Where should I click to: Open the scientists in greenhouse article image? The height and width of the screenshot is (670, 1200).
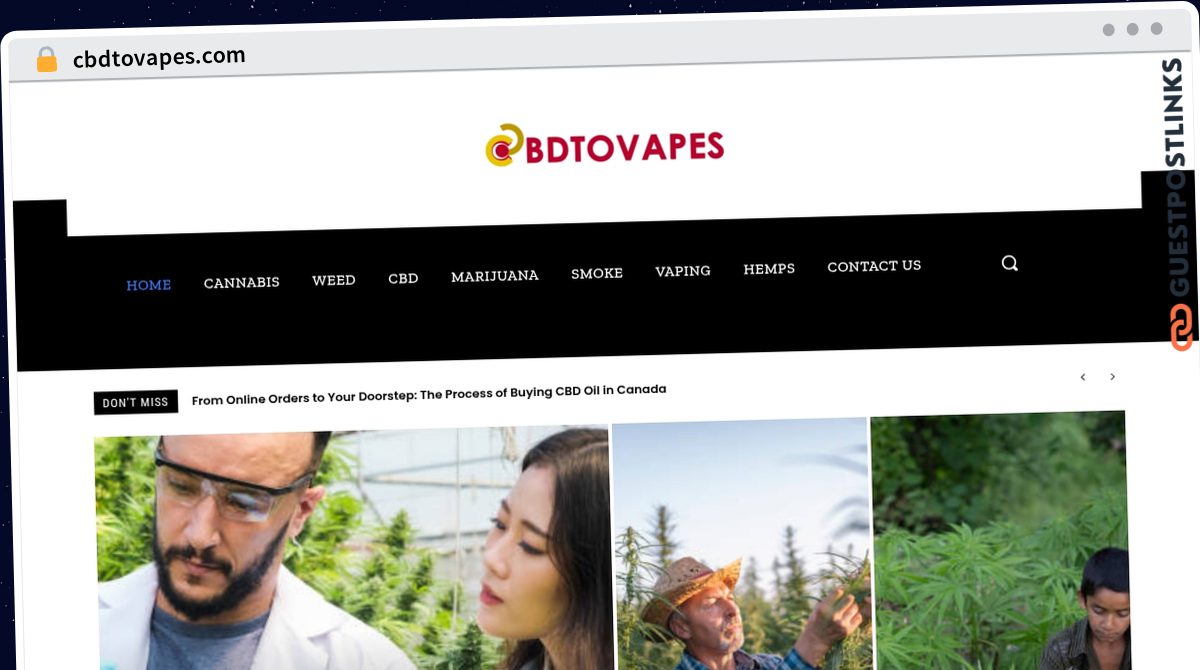[352, 548]
